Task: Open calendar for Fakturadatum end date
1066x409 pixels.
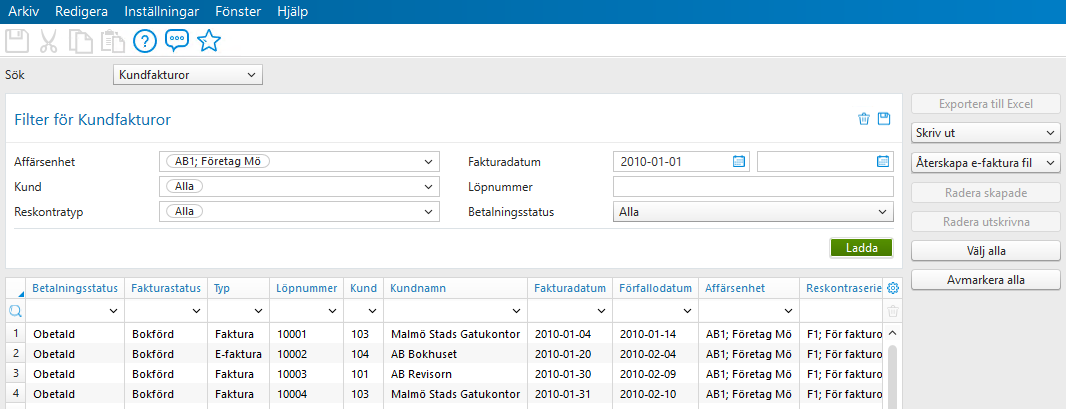Action: point(882,162)
